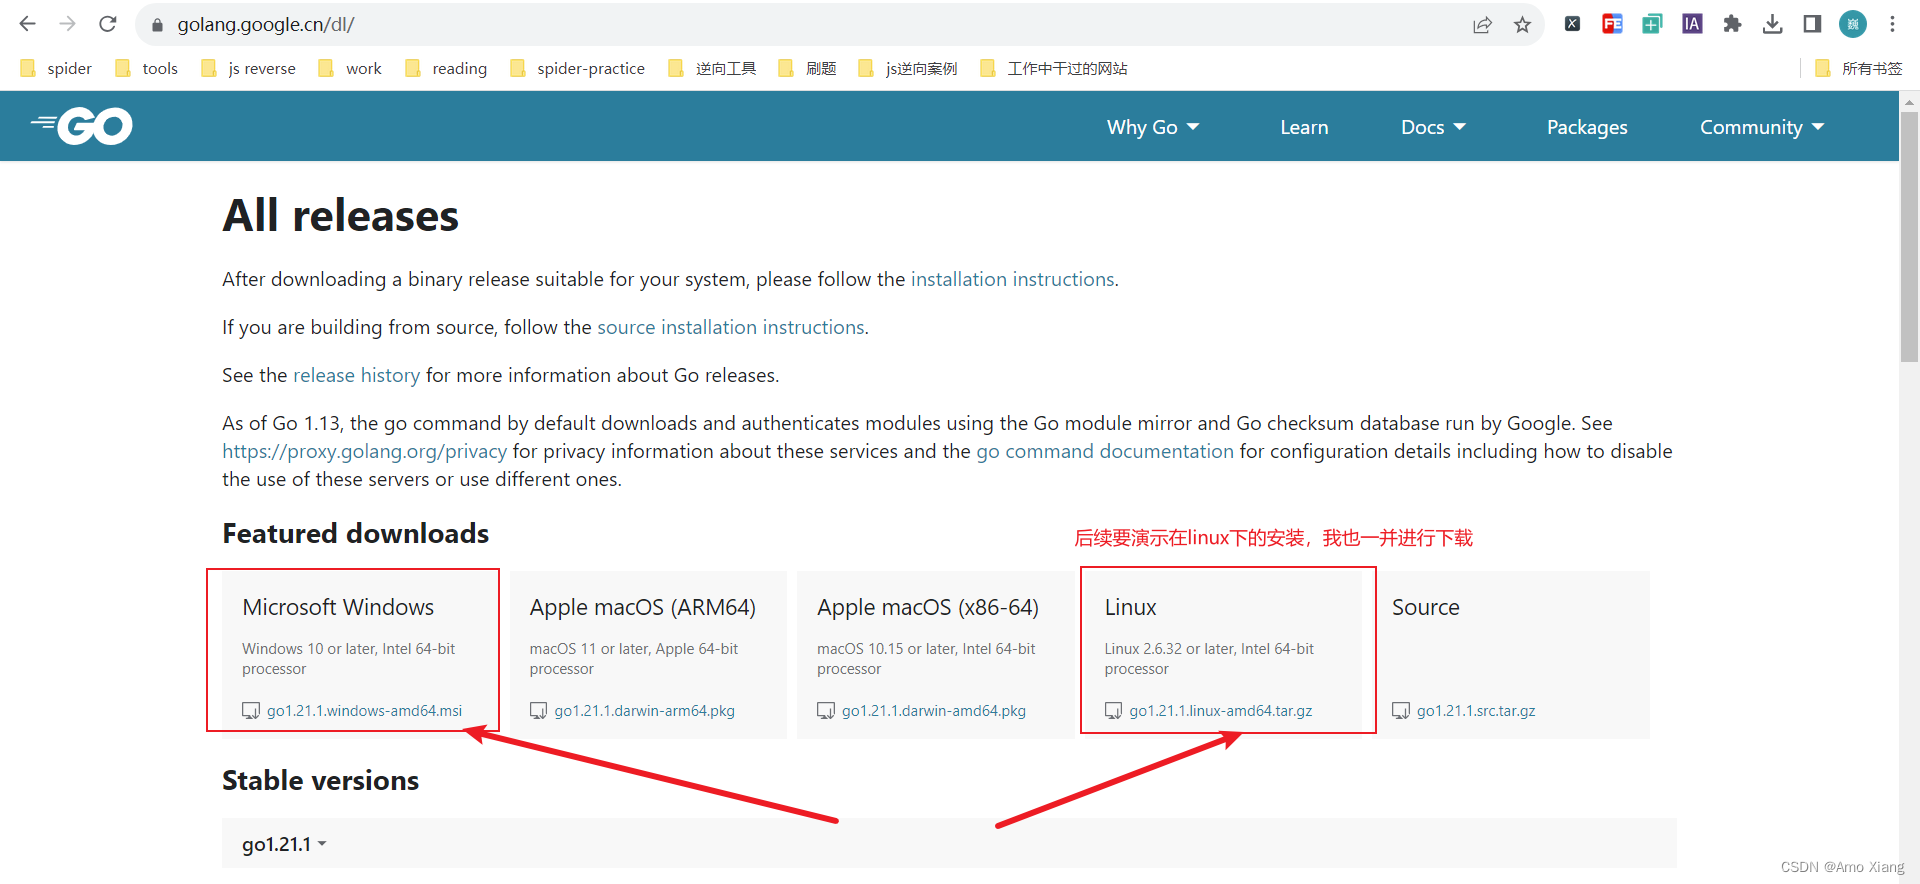
Task: Open the source installation instructions link
Action: point(731,327)
